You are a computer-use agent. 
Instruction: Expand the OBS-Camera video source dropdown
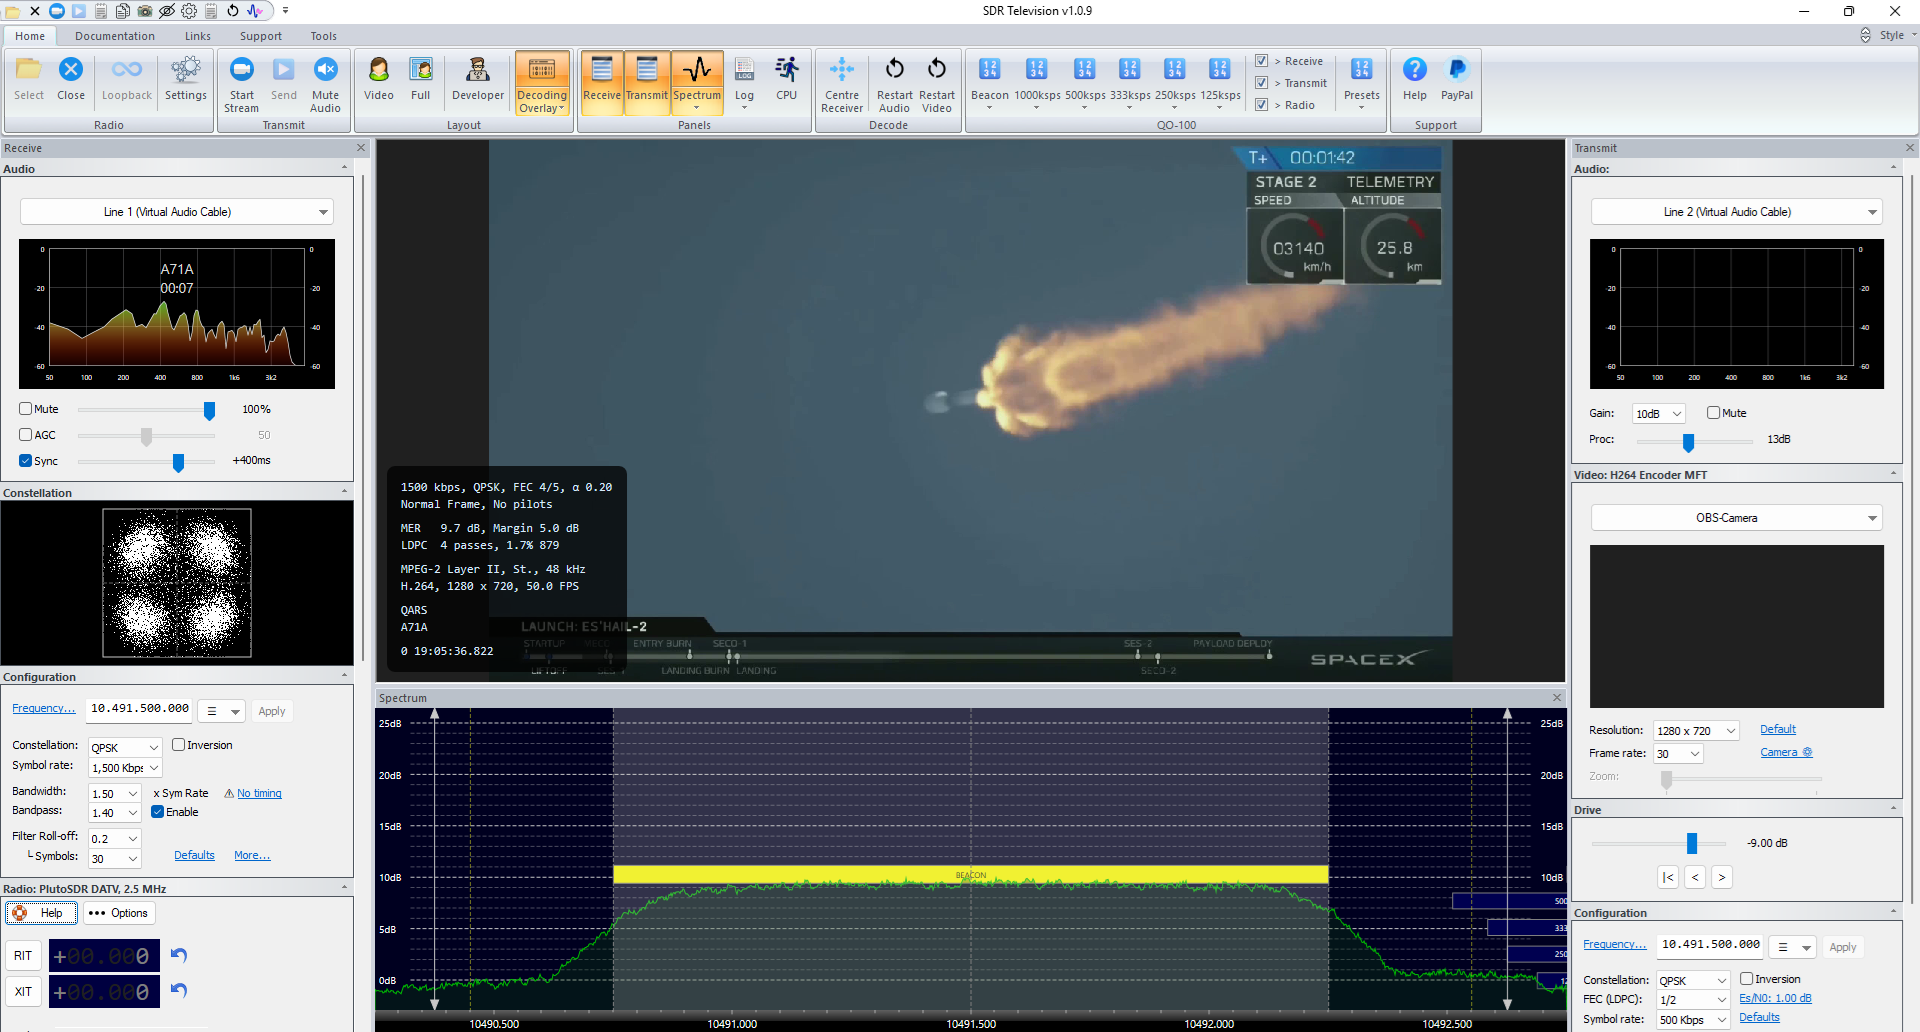[1736, 518]
